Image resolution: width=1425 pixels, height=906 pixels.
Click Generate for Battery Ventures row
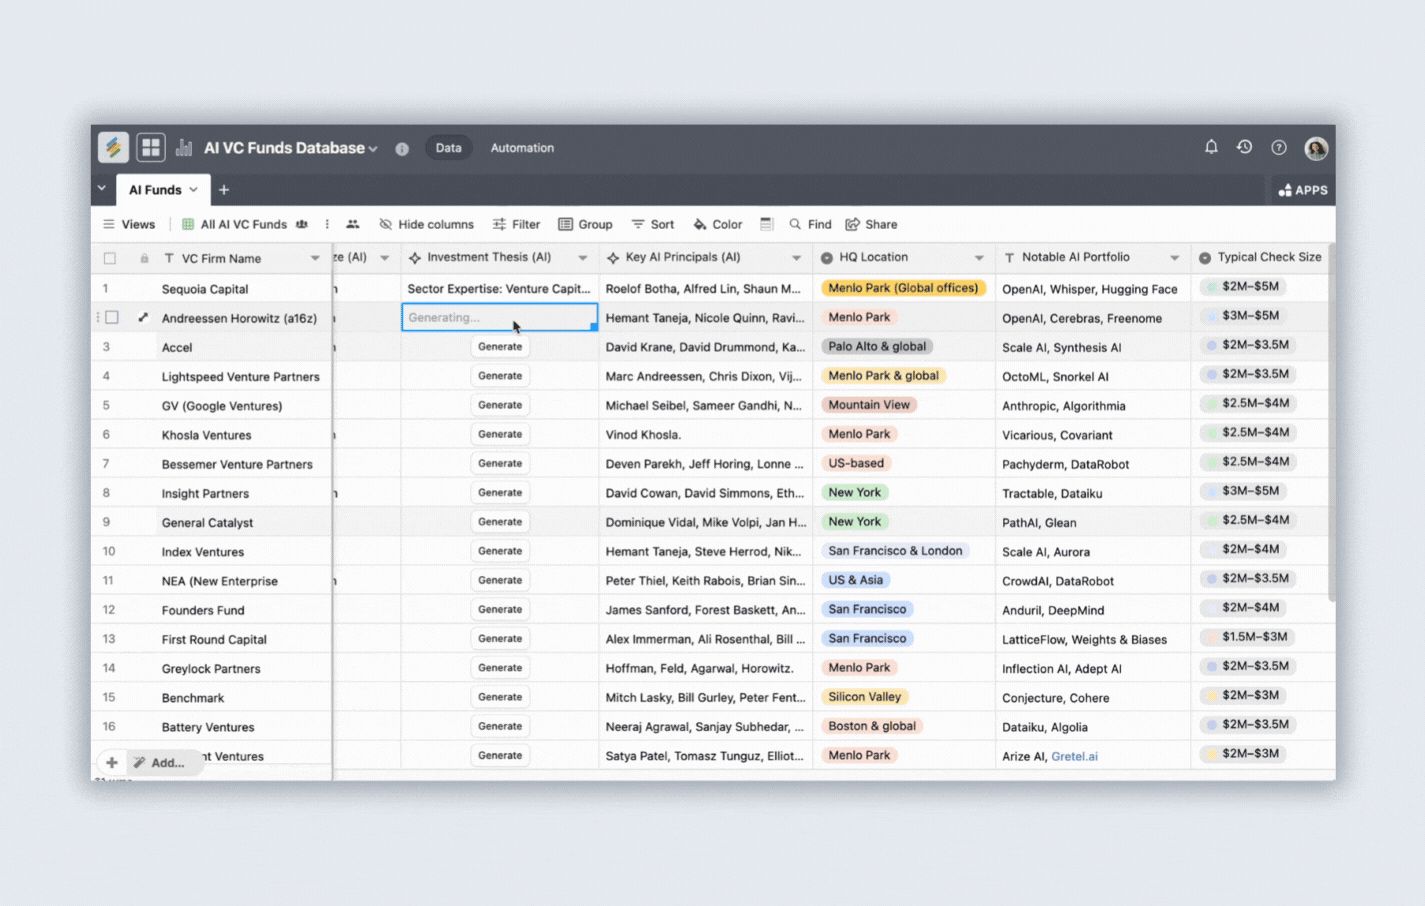point(500,726)
